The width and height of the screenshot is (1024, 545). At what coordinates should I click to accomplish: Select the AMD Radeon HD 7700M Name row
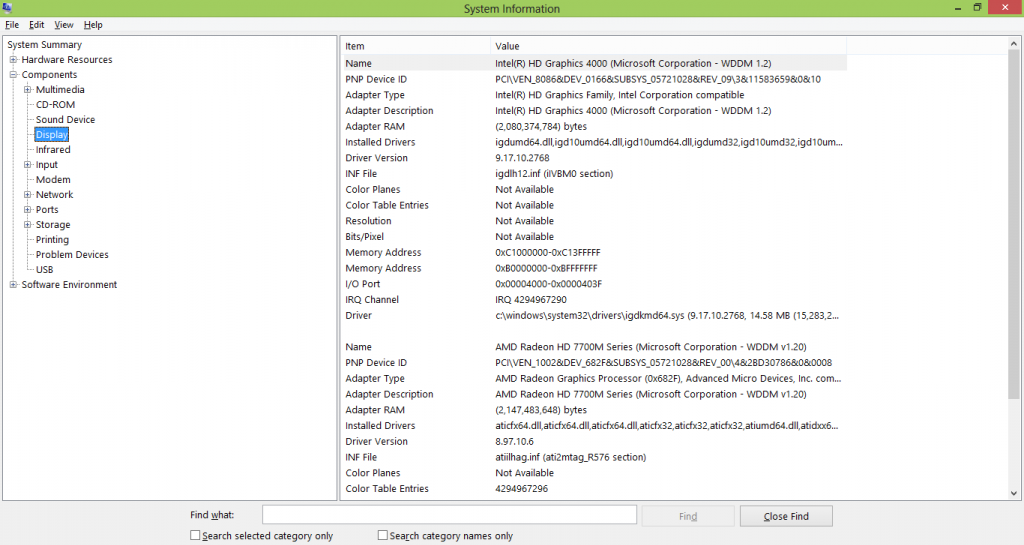pyautogui.click(x=594, y=347)
